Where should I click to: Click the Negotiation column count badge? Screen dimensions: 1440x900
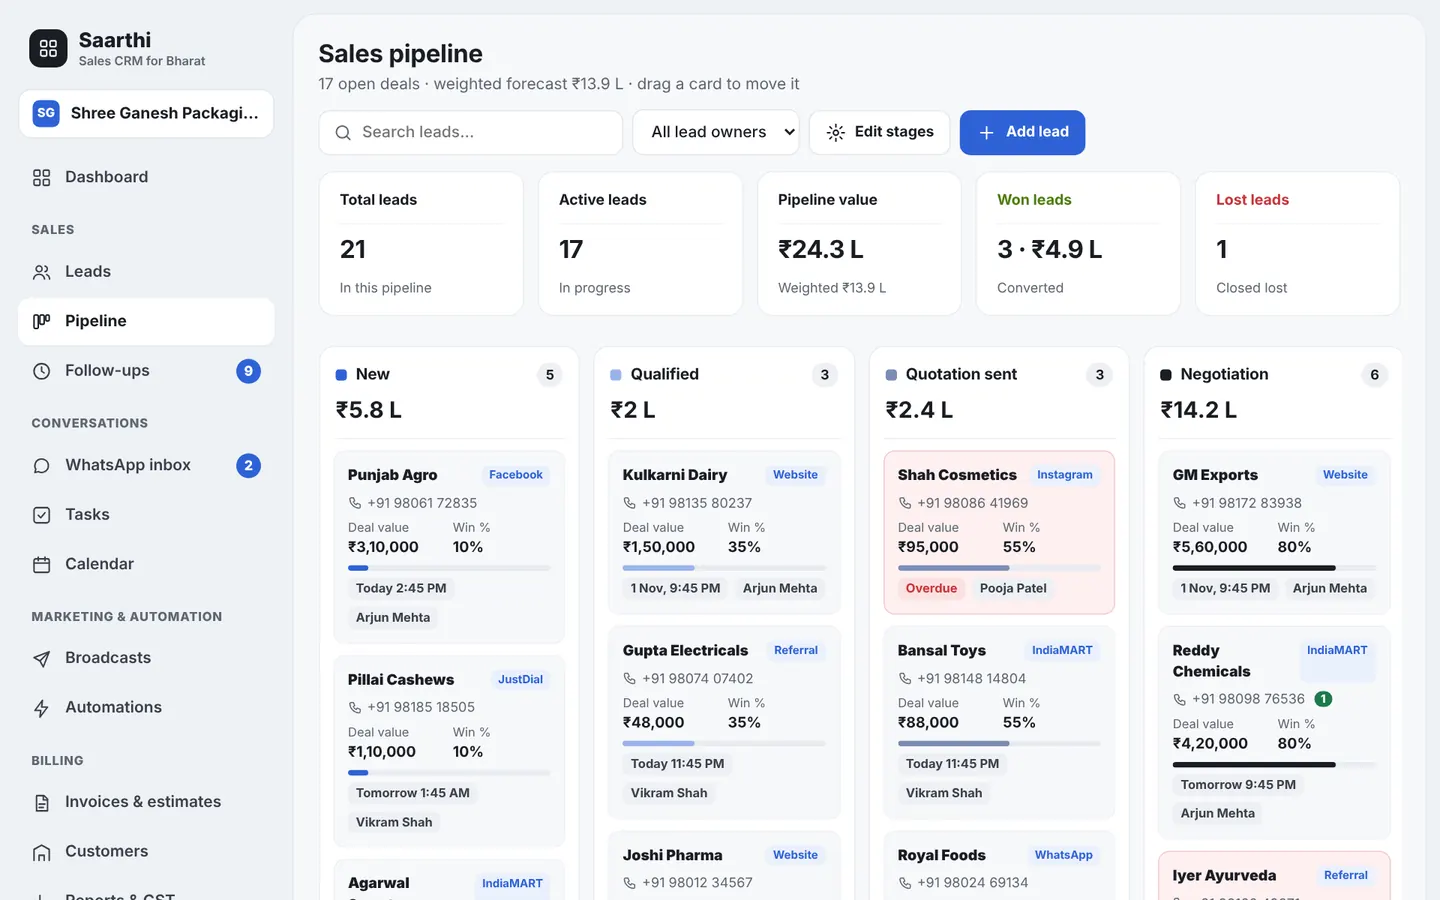(x=1374, y=375)
